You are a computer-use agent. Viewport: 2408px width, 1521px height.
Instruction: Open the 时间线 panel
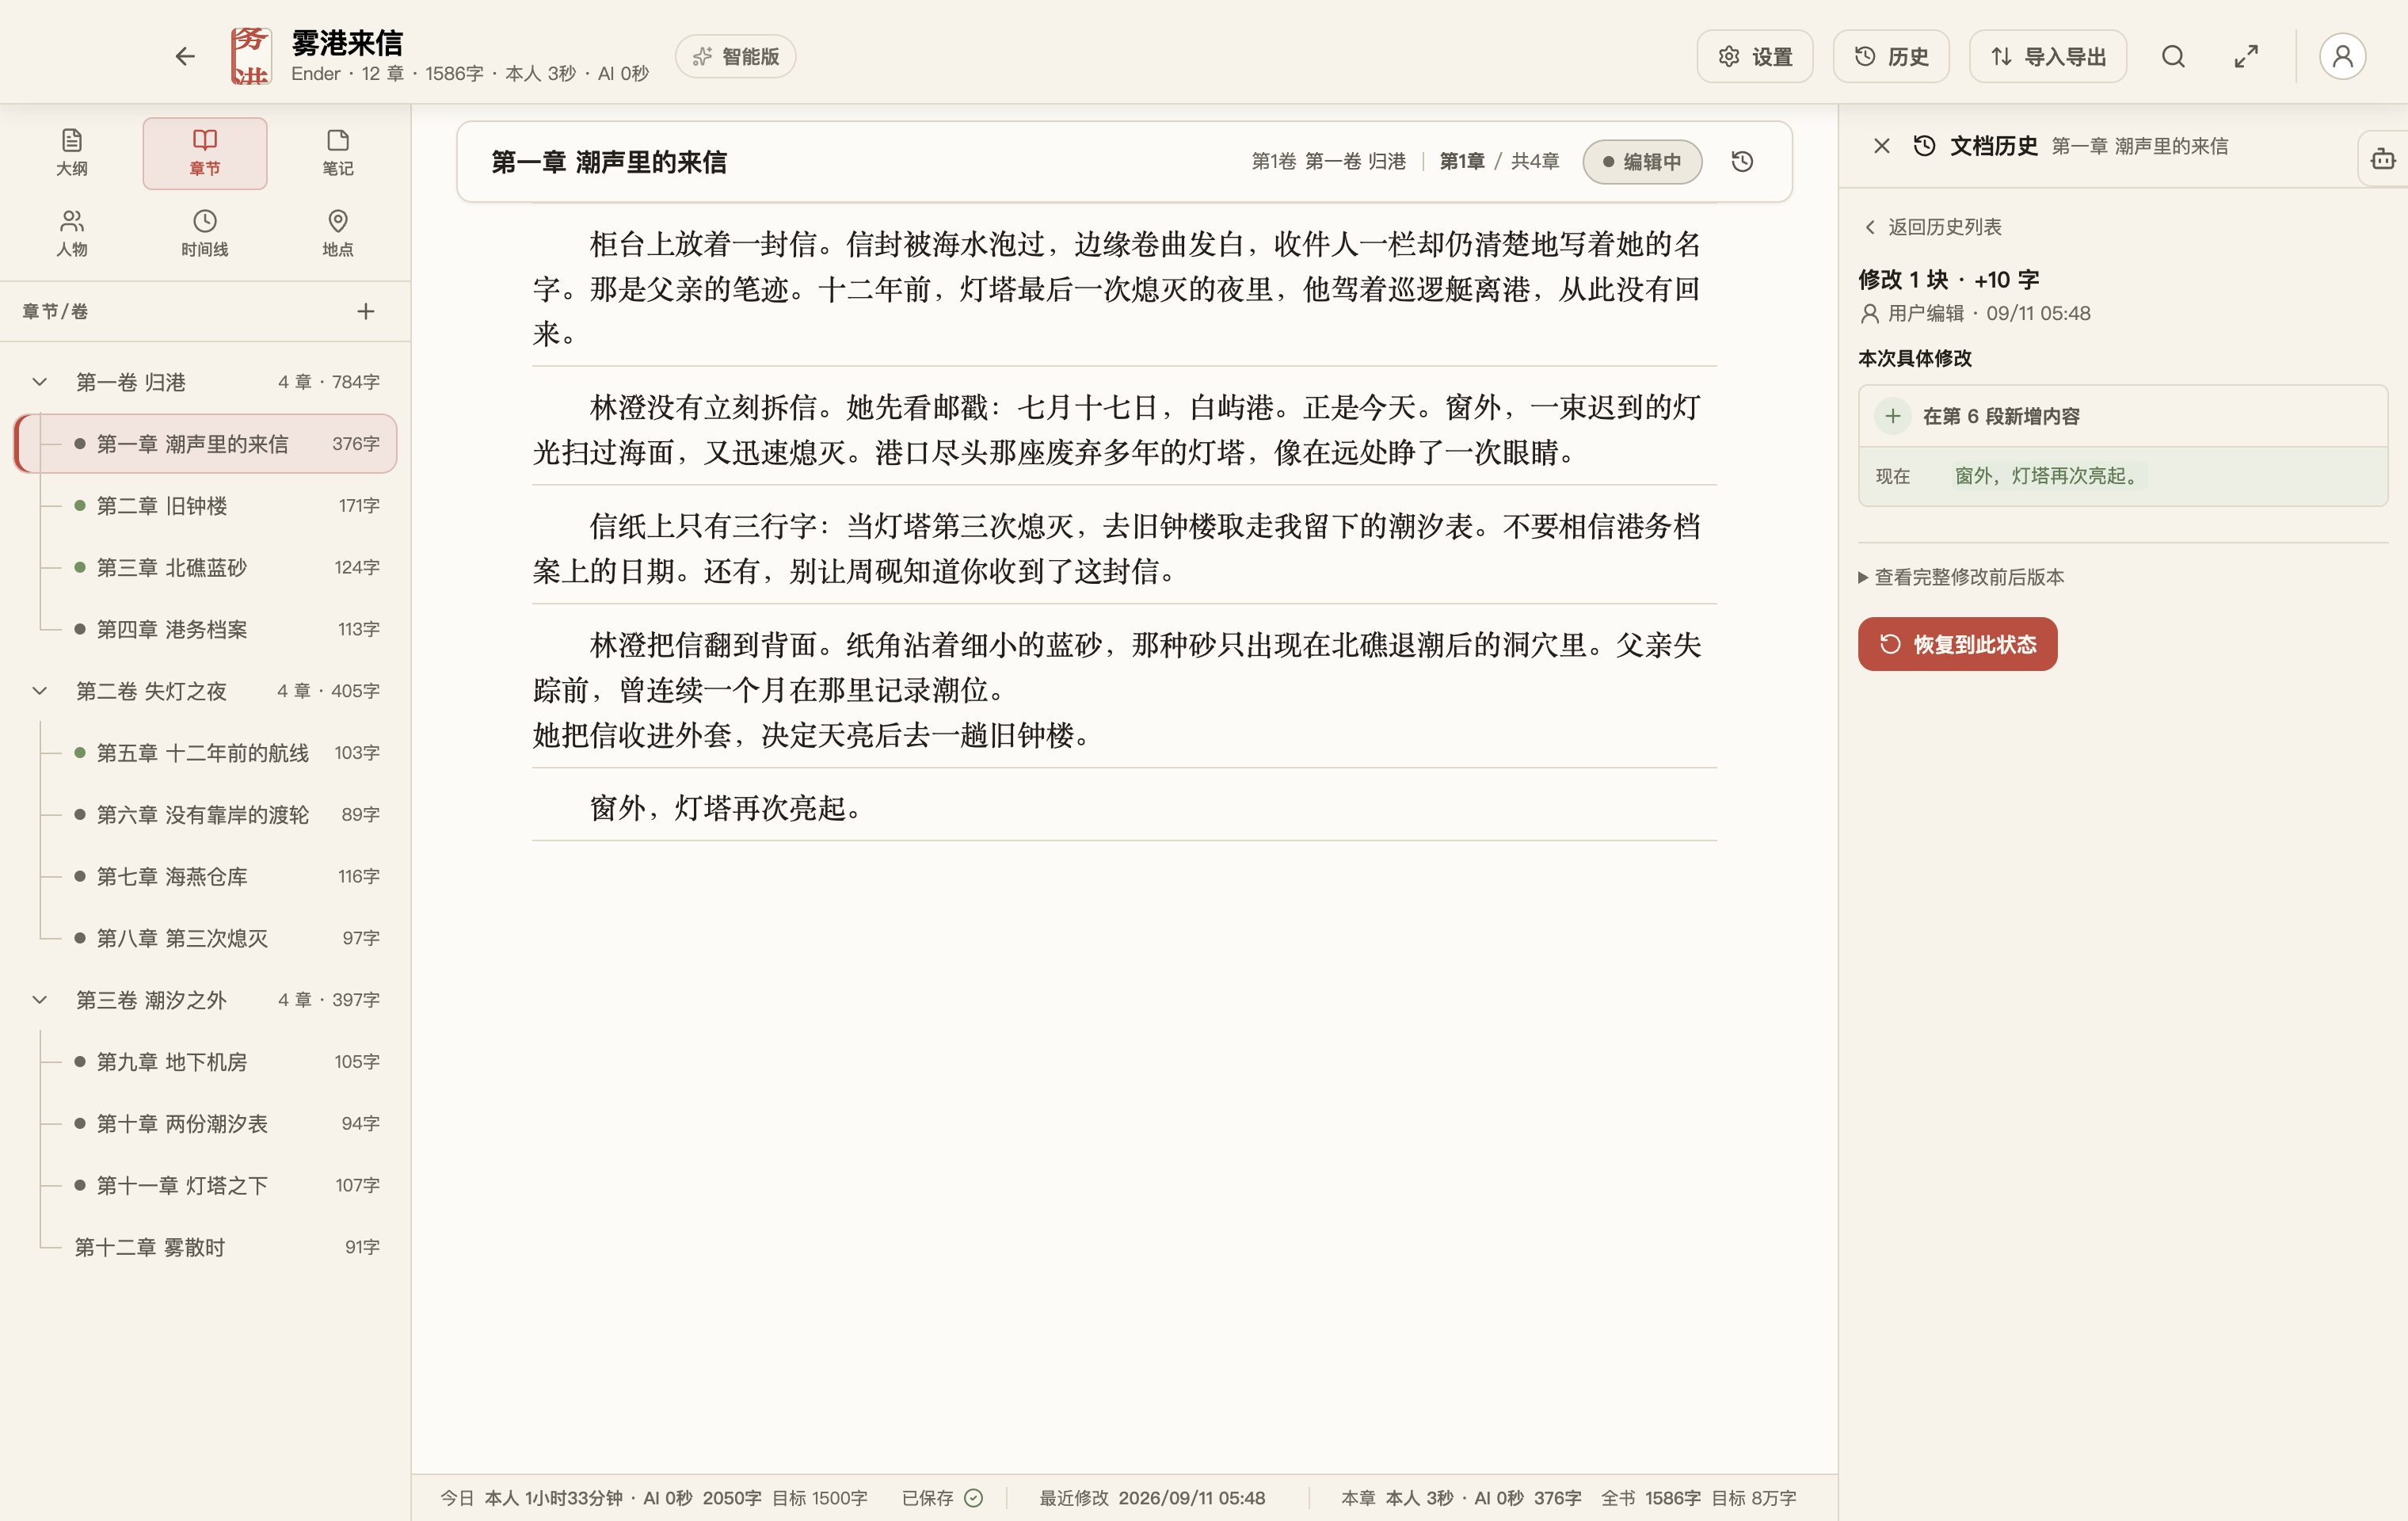pos(204,233)
